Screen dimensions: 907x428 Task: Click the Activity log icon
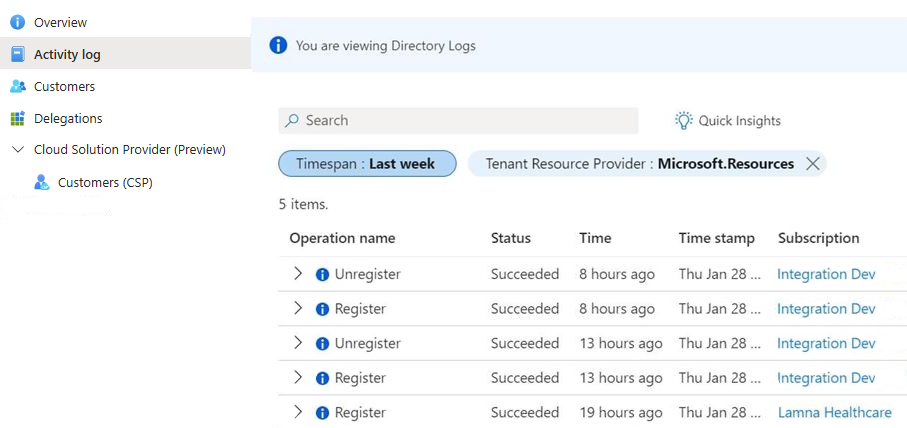[x=17, y=54]
